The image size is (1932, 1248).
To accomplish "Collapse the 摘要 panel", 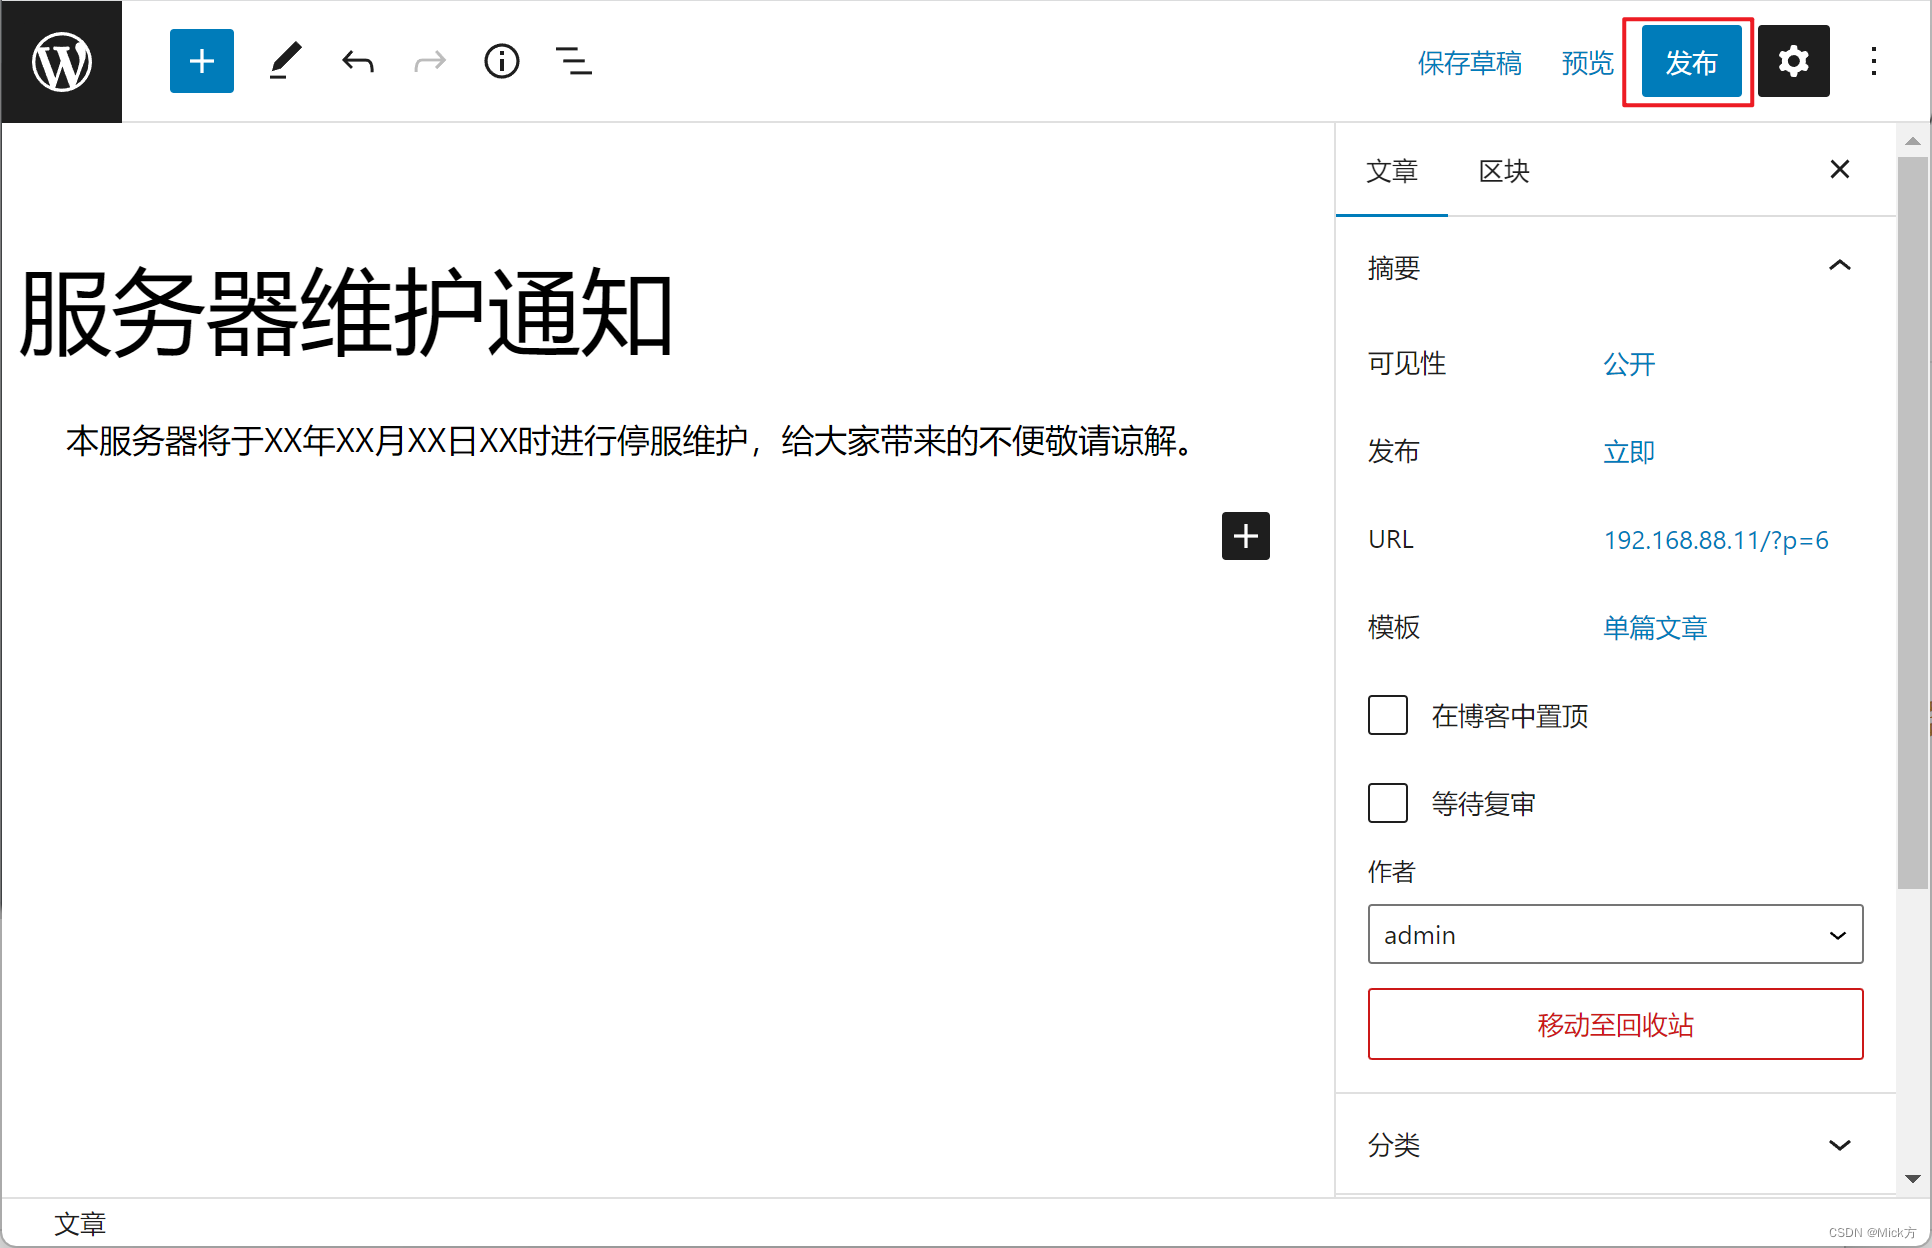I will pos(1840,266).
